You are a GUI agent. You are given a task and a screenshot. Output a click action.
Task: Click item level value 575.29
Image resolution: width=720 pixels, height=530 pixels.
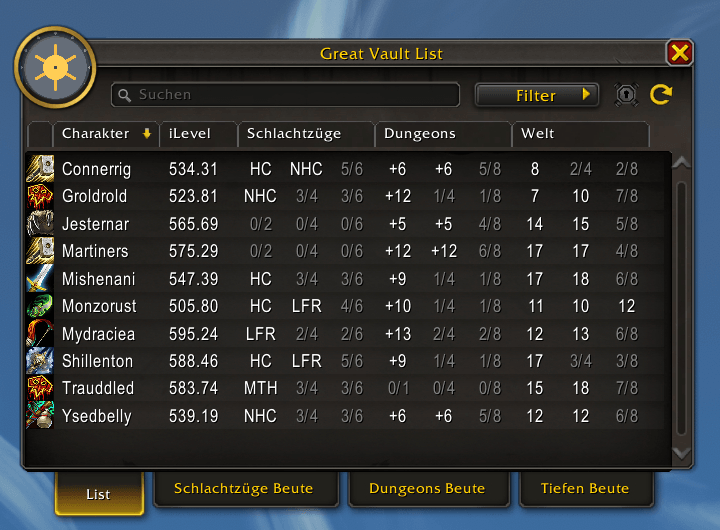[193, 251]
